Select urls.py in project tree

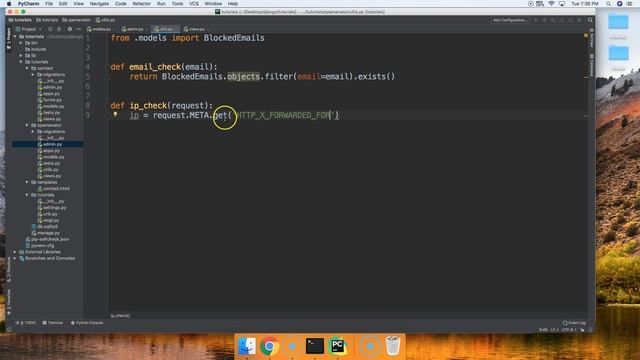(x=48, y=214)
